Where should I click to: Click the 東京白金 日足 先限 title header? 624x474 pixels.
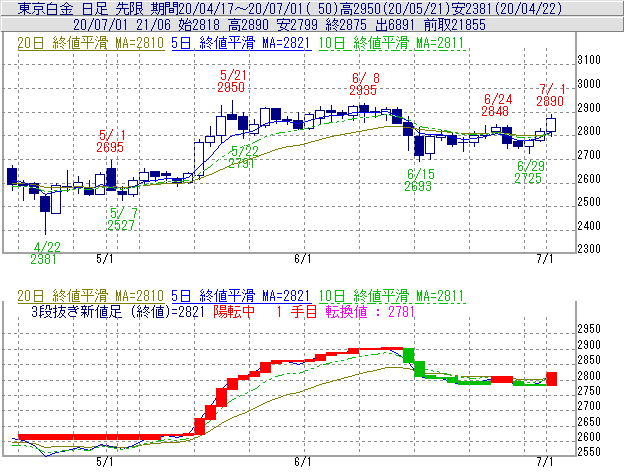coord(81,8)
